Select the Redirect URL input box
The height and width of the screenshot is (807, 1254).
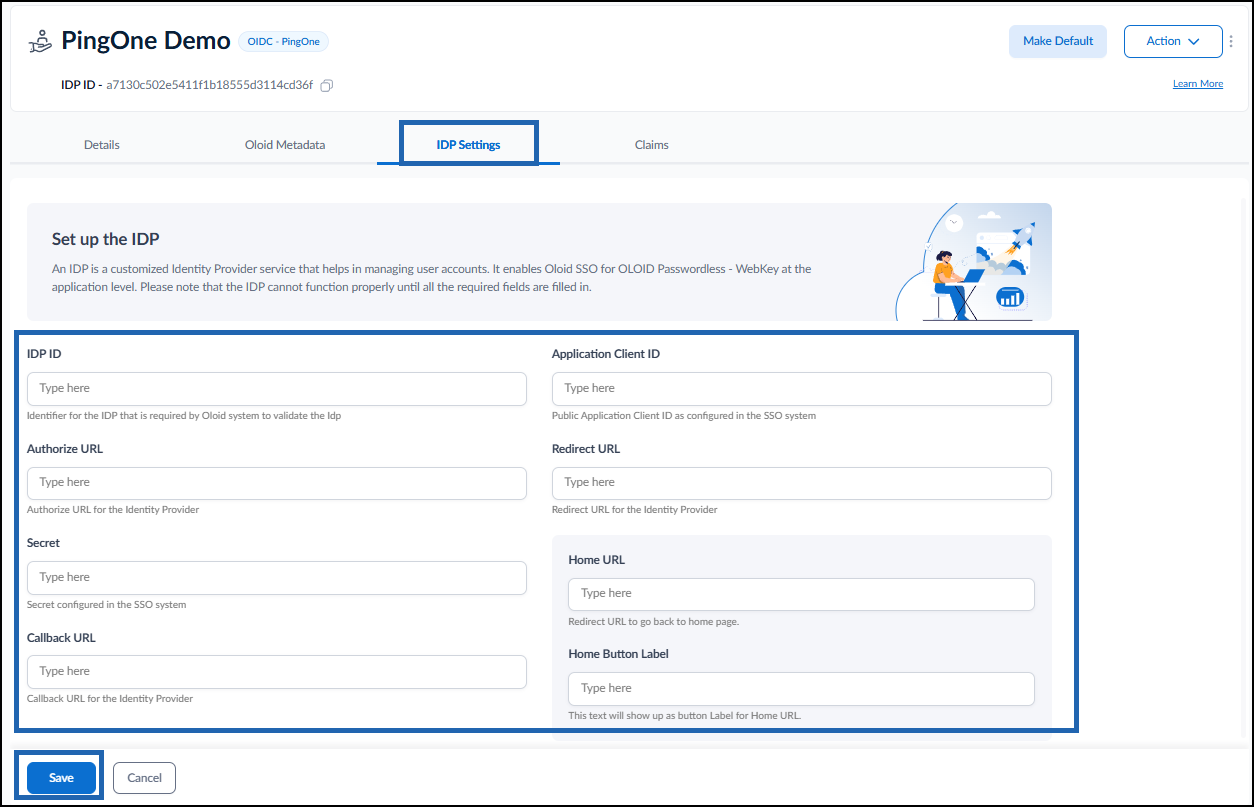click(802, 483)
